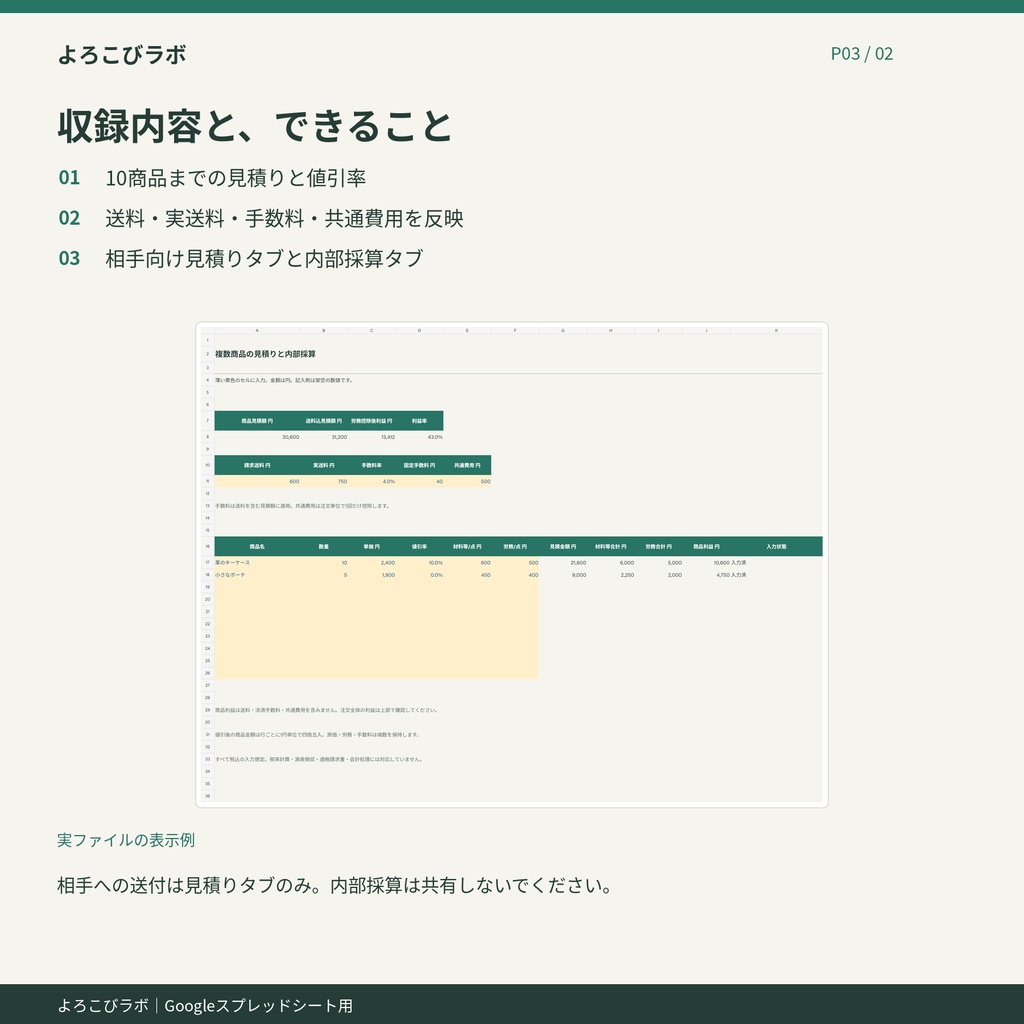The width and height of the screenshot is (1024, 1024).
Task: Select the 21,600 estimate amount cell
Action: (x=563, y=562)
